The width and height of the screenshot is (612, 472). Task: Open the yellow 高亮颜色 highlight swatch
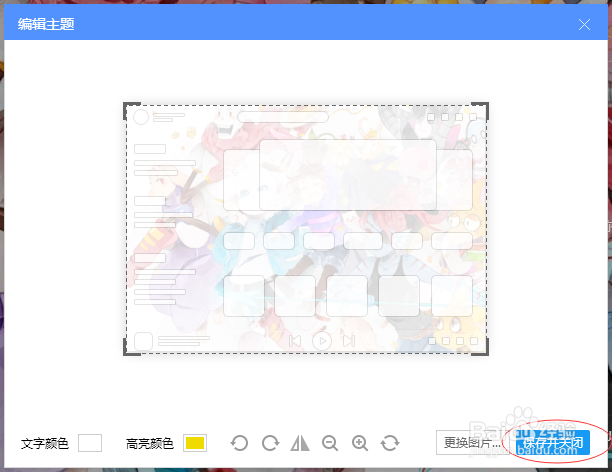click(195, 443)
